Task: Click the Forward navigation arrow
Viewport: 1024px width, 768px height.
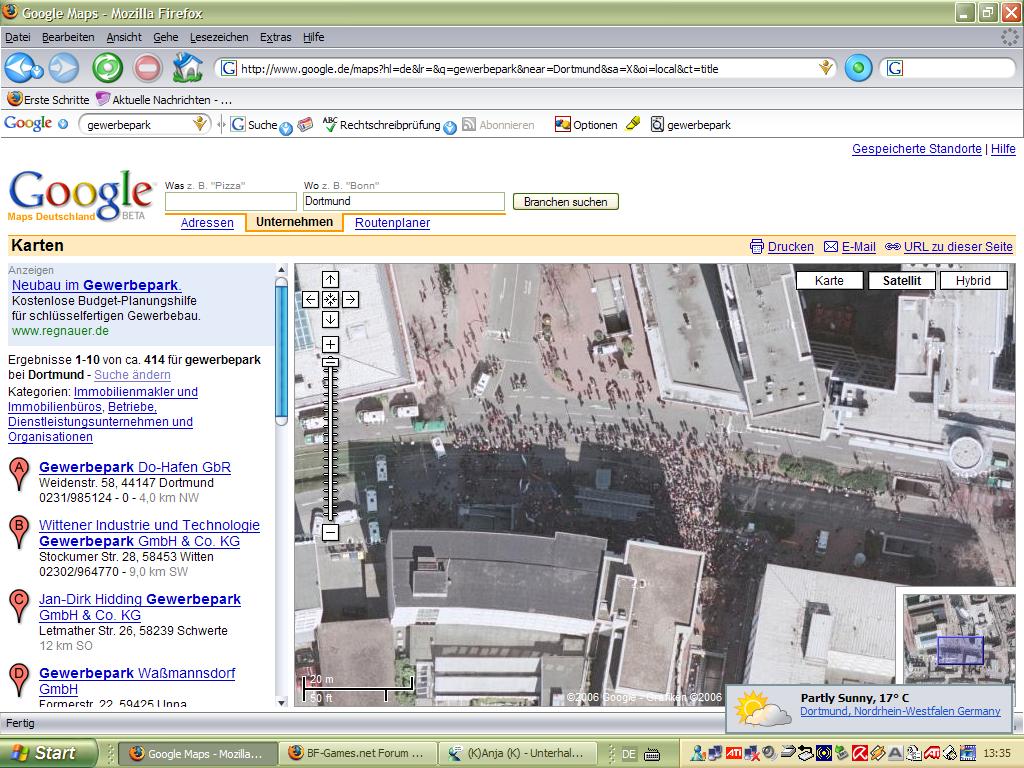Action: point(64,68)
